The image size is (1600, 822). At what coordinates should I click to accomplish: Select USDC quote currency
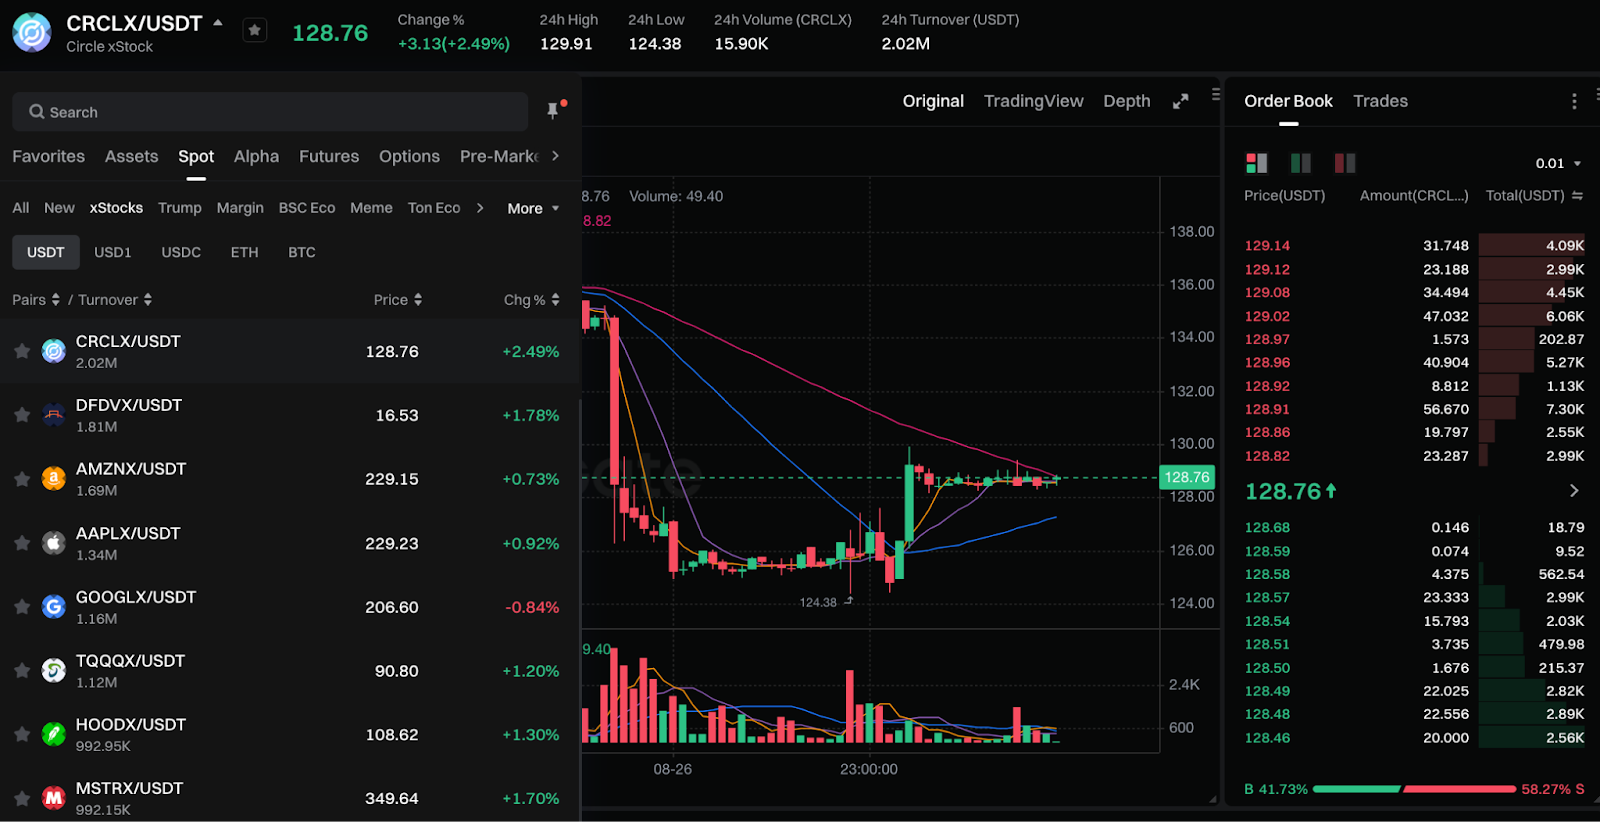181,252
